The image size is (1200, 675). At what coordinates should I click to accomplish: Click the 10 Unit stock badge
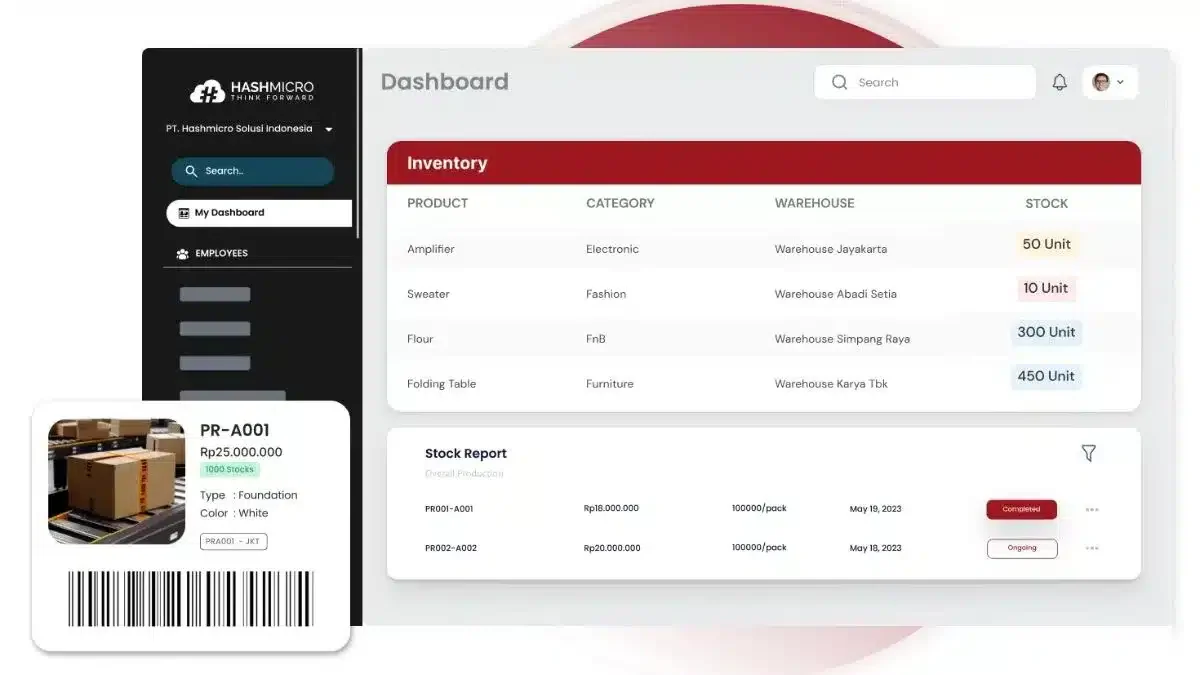coord(1046,288)
